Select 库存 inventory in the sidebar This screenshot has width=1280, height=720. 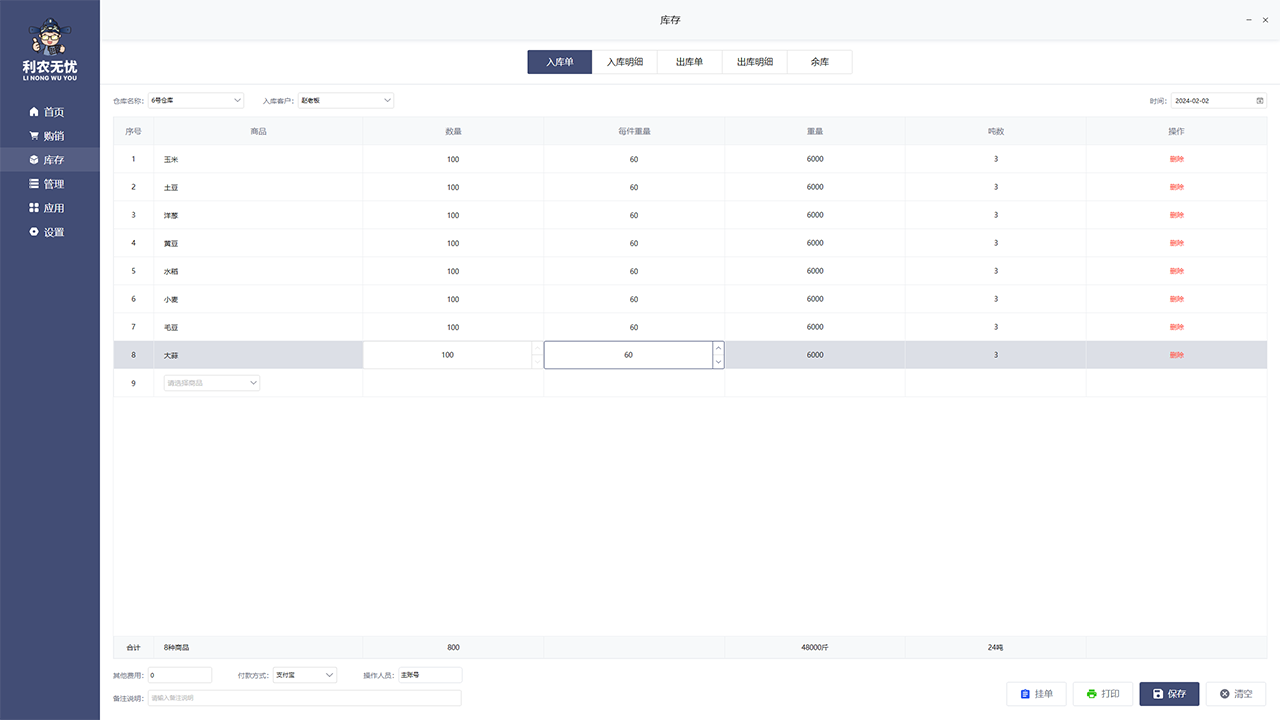[x=47, y=160]
